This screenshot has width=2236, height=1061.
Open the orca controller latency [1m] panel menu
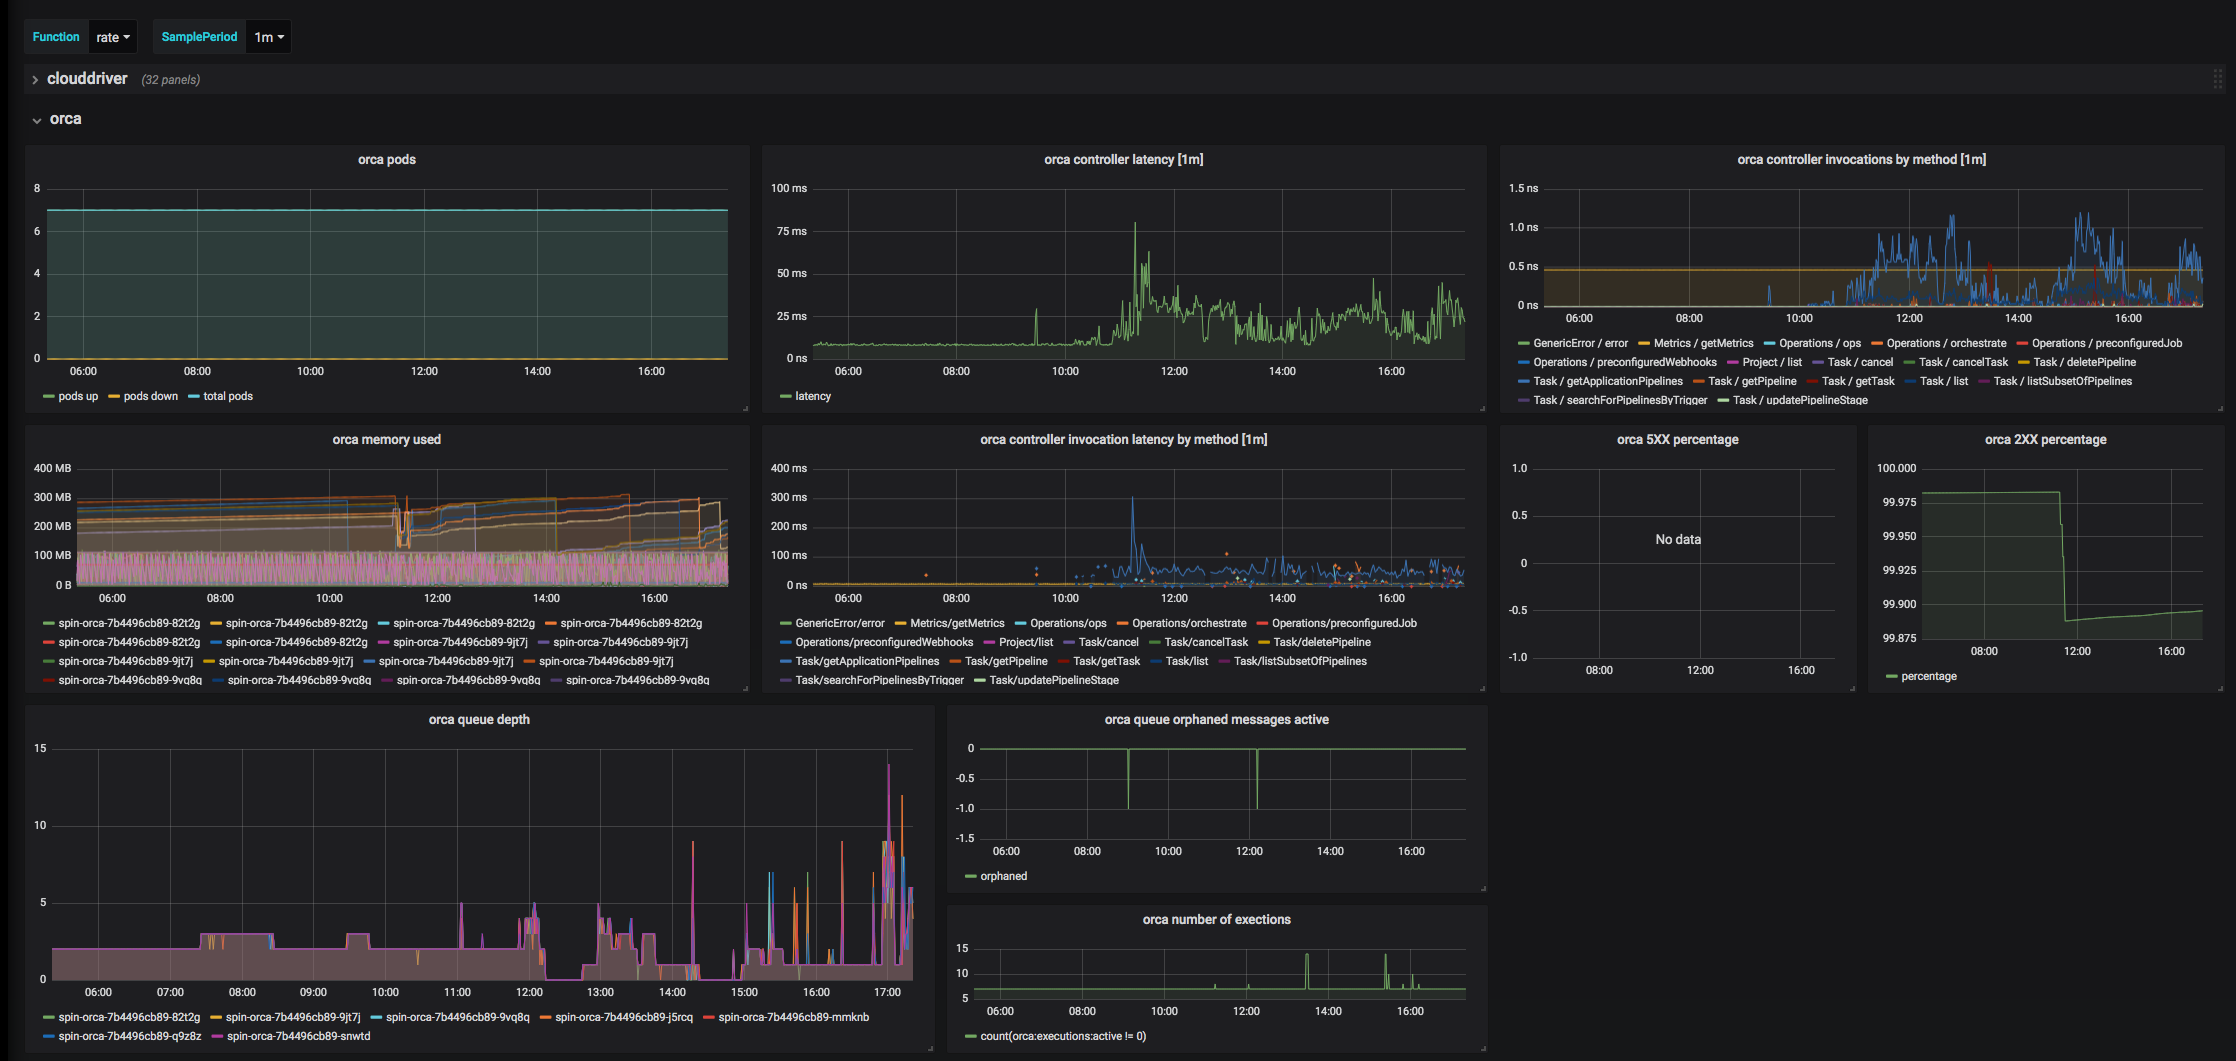pyautogui.click(x=1123, y=159)
